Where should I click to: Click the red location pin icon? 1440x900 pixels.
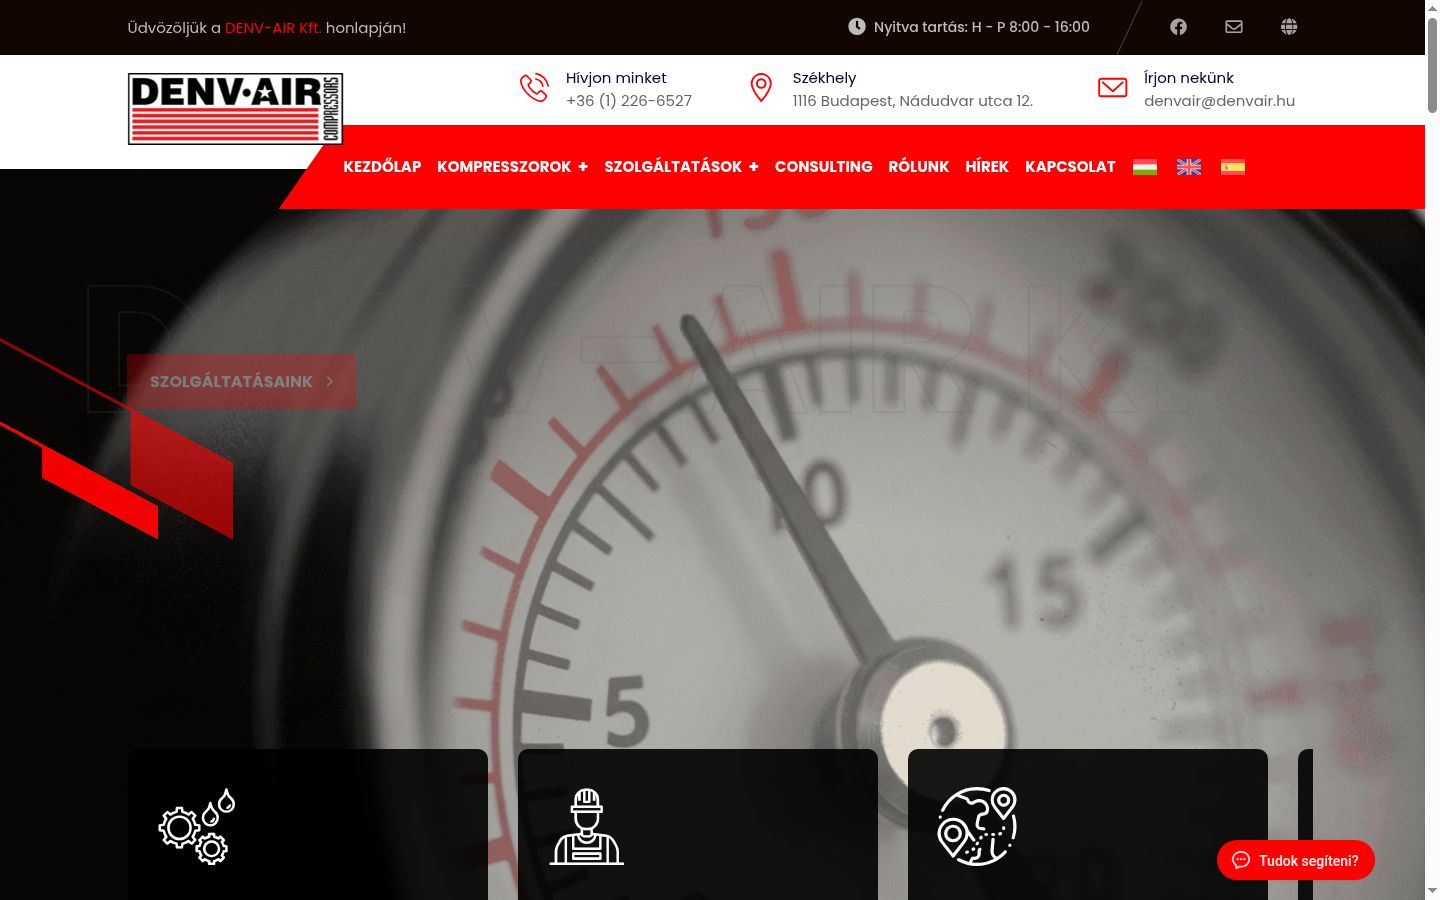coord(761,88)
